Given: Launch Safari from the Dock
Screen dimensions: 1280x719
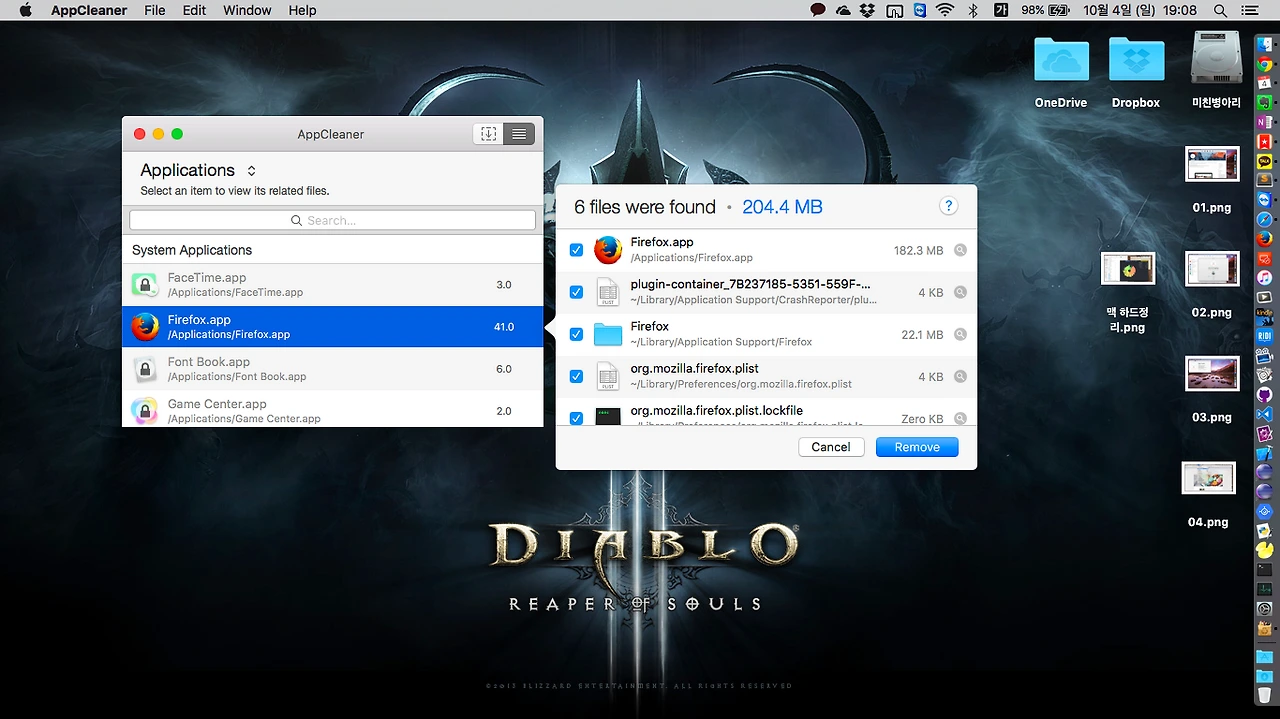Looking at the screenshot, I should pyautogui.click(x=1264, y=219).
